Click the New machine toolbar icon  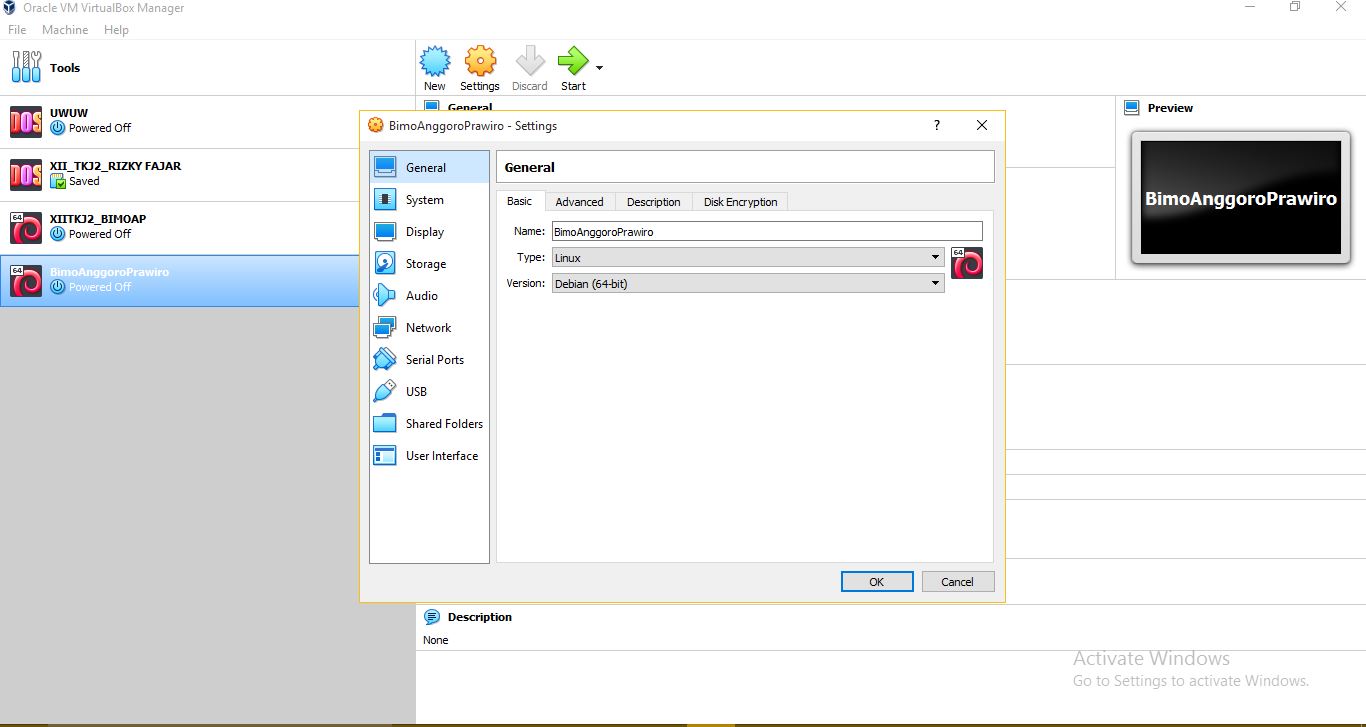pyautogui.click(x=435, y=62)
